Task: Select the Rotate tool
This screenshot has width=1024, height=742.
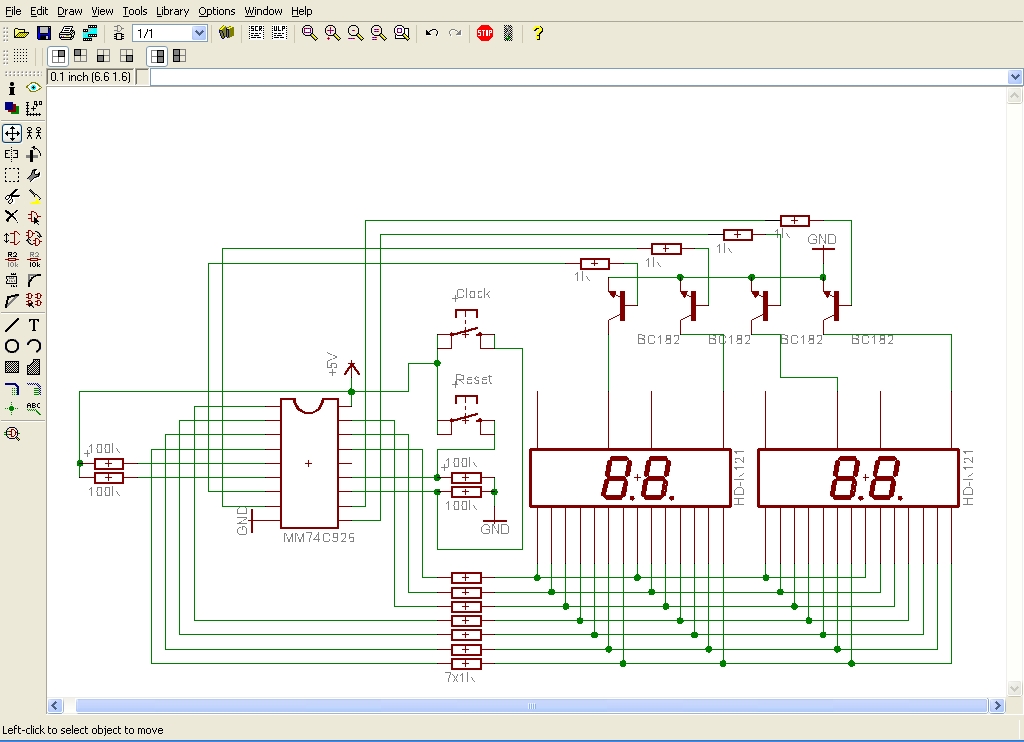Action: pos(34,154)
